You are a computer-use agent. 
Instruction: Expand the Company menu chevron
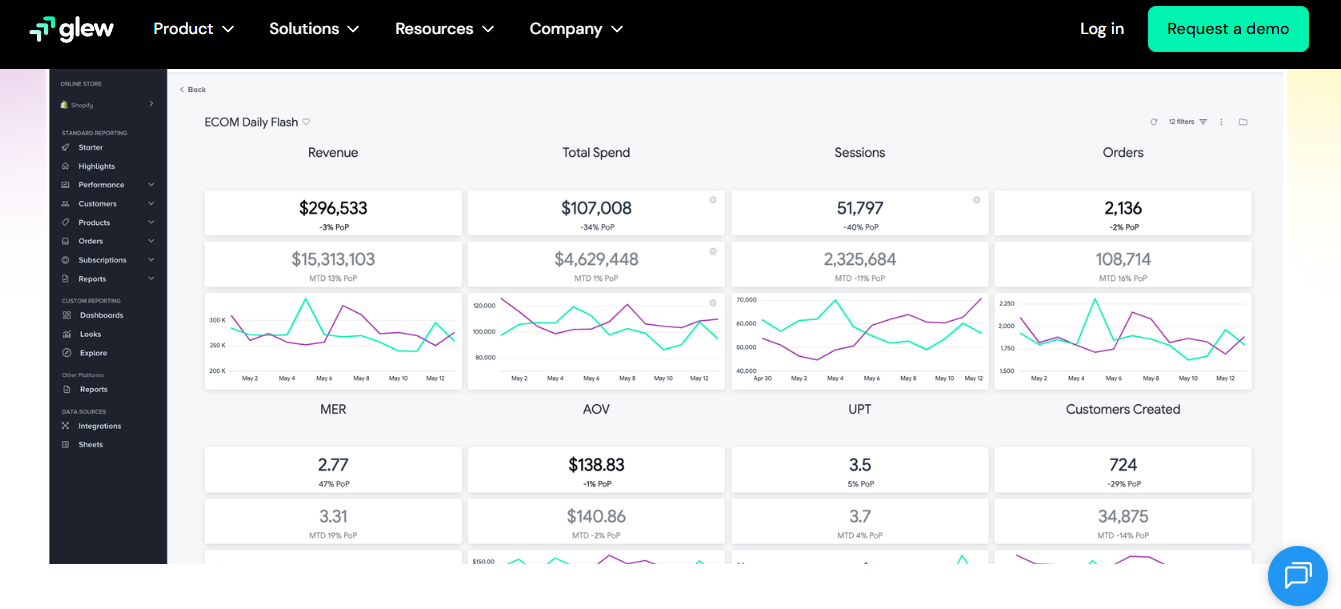point(617,29)
